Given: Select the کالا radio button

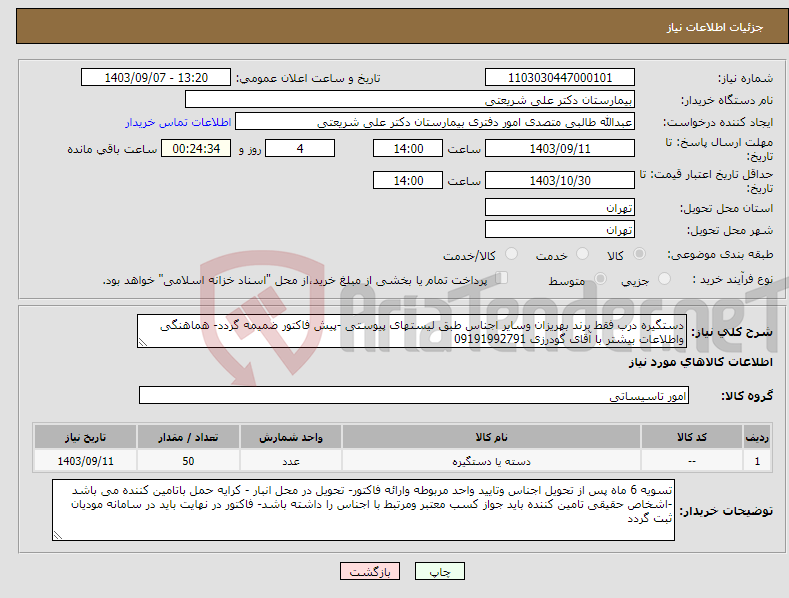Looking at the screenshot, I should (639, 254).
